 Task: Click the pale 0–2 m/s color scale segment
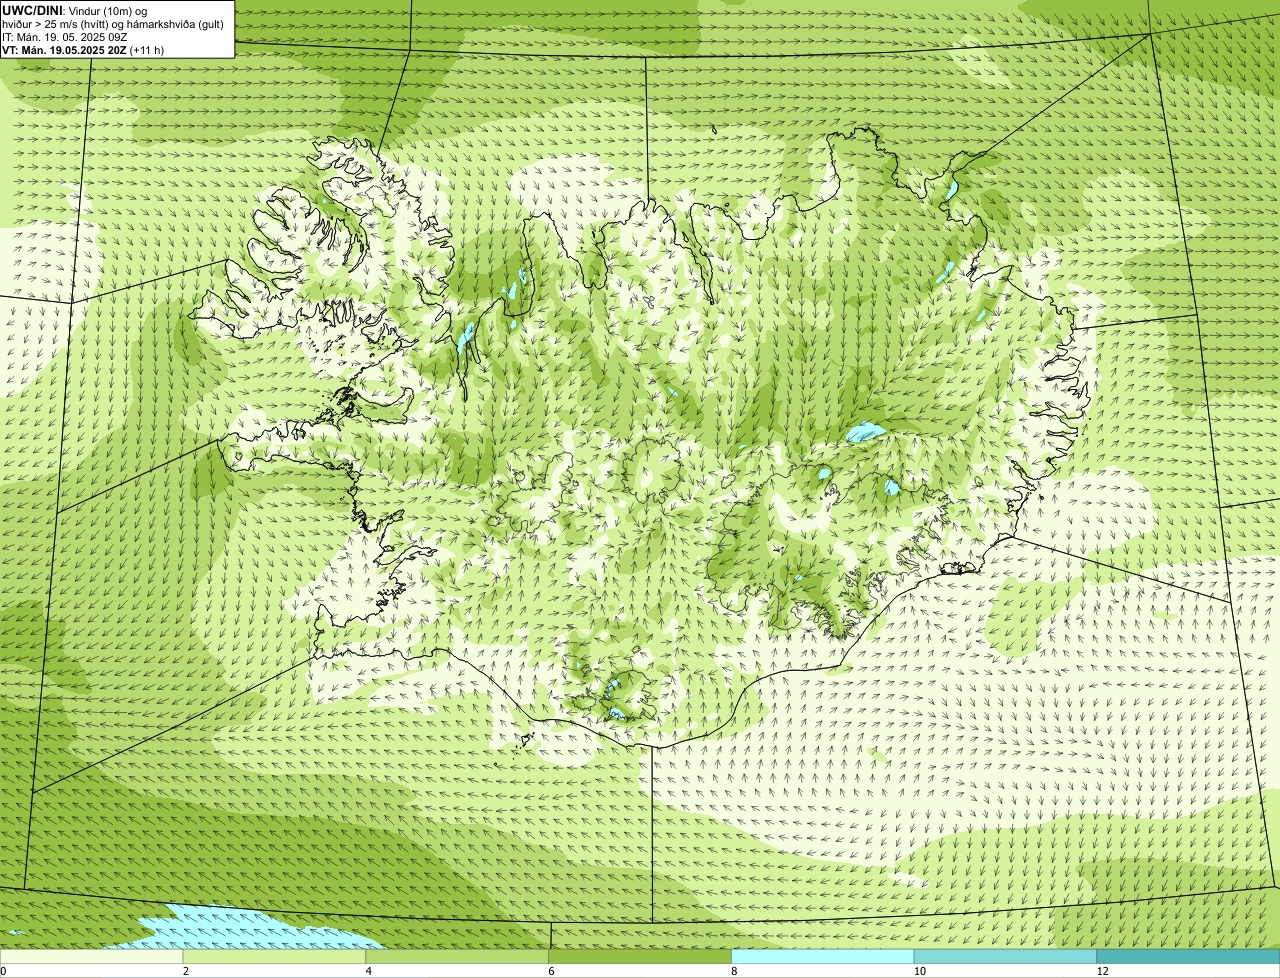92,957
